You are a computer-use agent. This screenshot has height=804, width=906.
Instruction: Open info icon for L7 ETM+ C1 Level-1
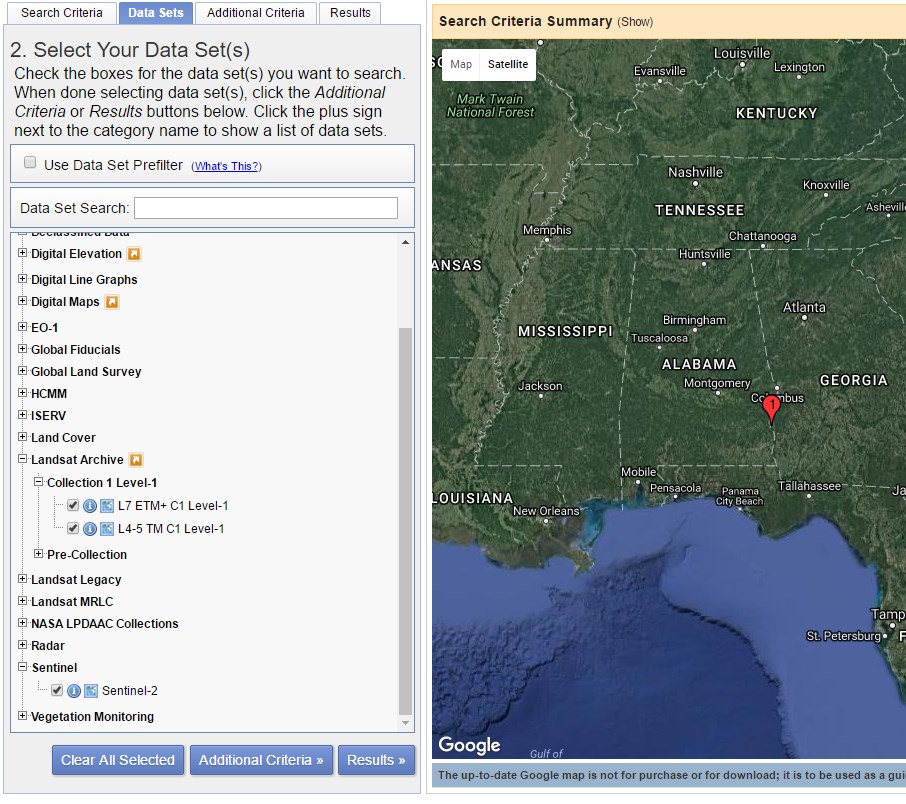90,506
